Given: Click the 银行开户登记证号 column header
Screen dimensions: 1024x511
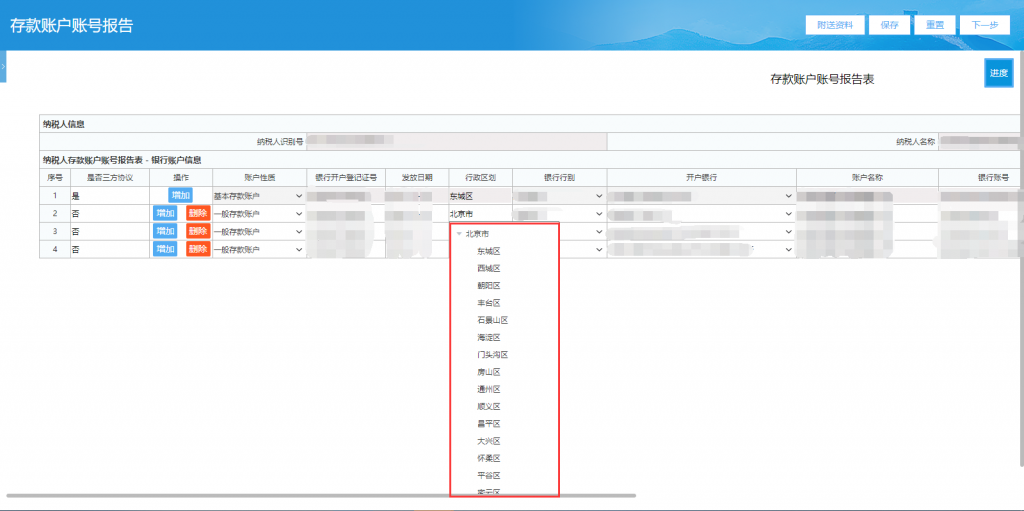Looking at the screenshot, I should (x=345, y=178).
